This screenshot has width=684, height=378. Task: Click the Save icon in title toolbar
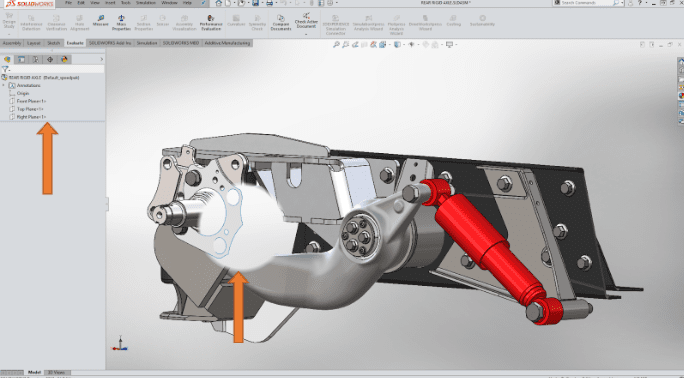tap(256, 3)
